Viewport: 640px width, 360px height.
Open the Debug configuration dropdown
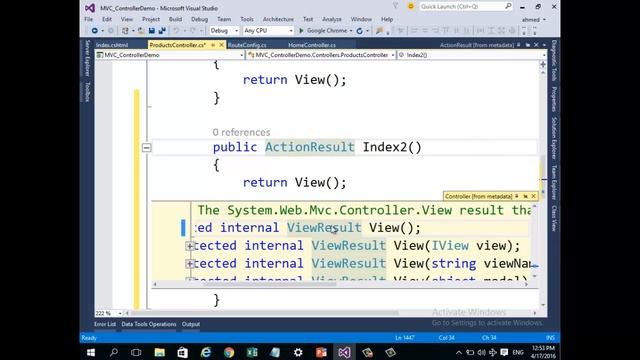pos(224,31)
